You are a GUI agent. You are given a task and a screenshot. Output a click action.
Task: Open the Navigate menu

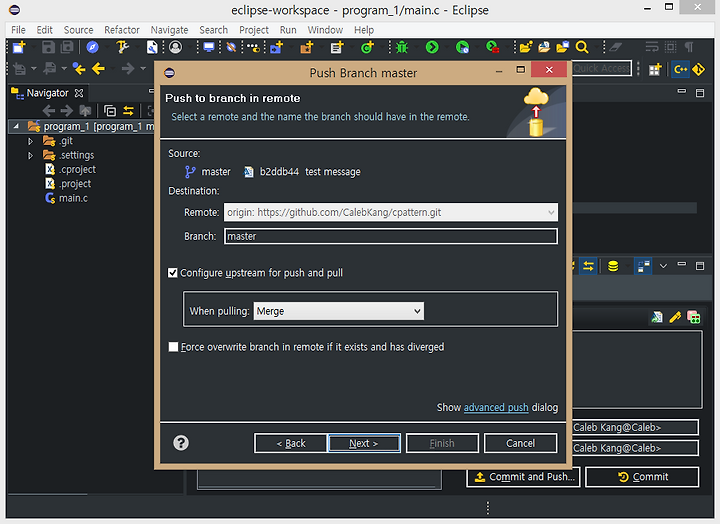(169, 30)
